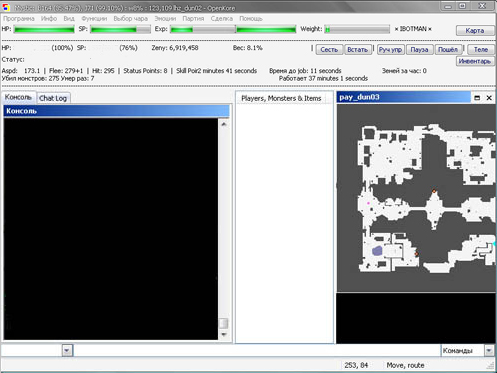The width and height of the screenshot is (497, 373).
Task: Click the pink dot on the map
Action: coord(368,203)
